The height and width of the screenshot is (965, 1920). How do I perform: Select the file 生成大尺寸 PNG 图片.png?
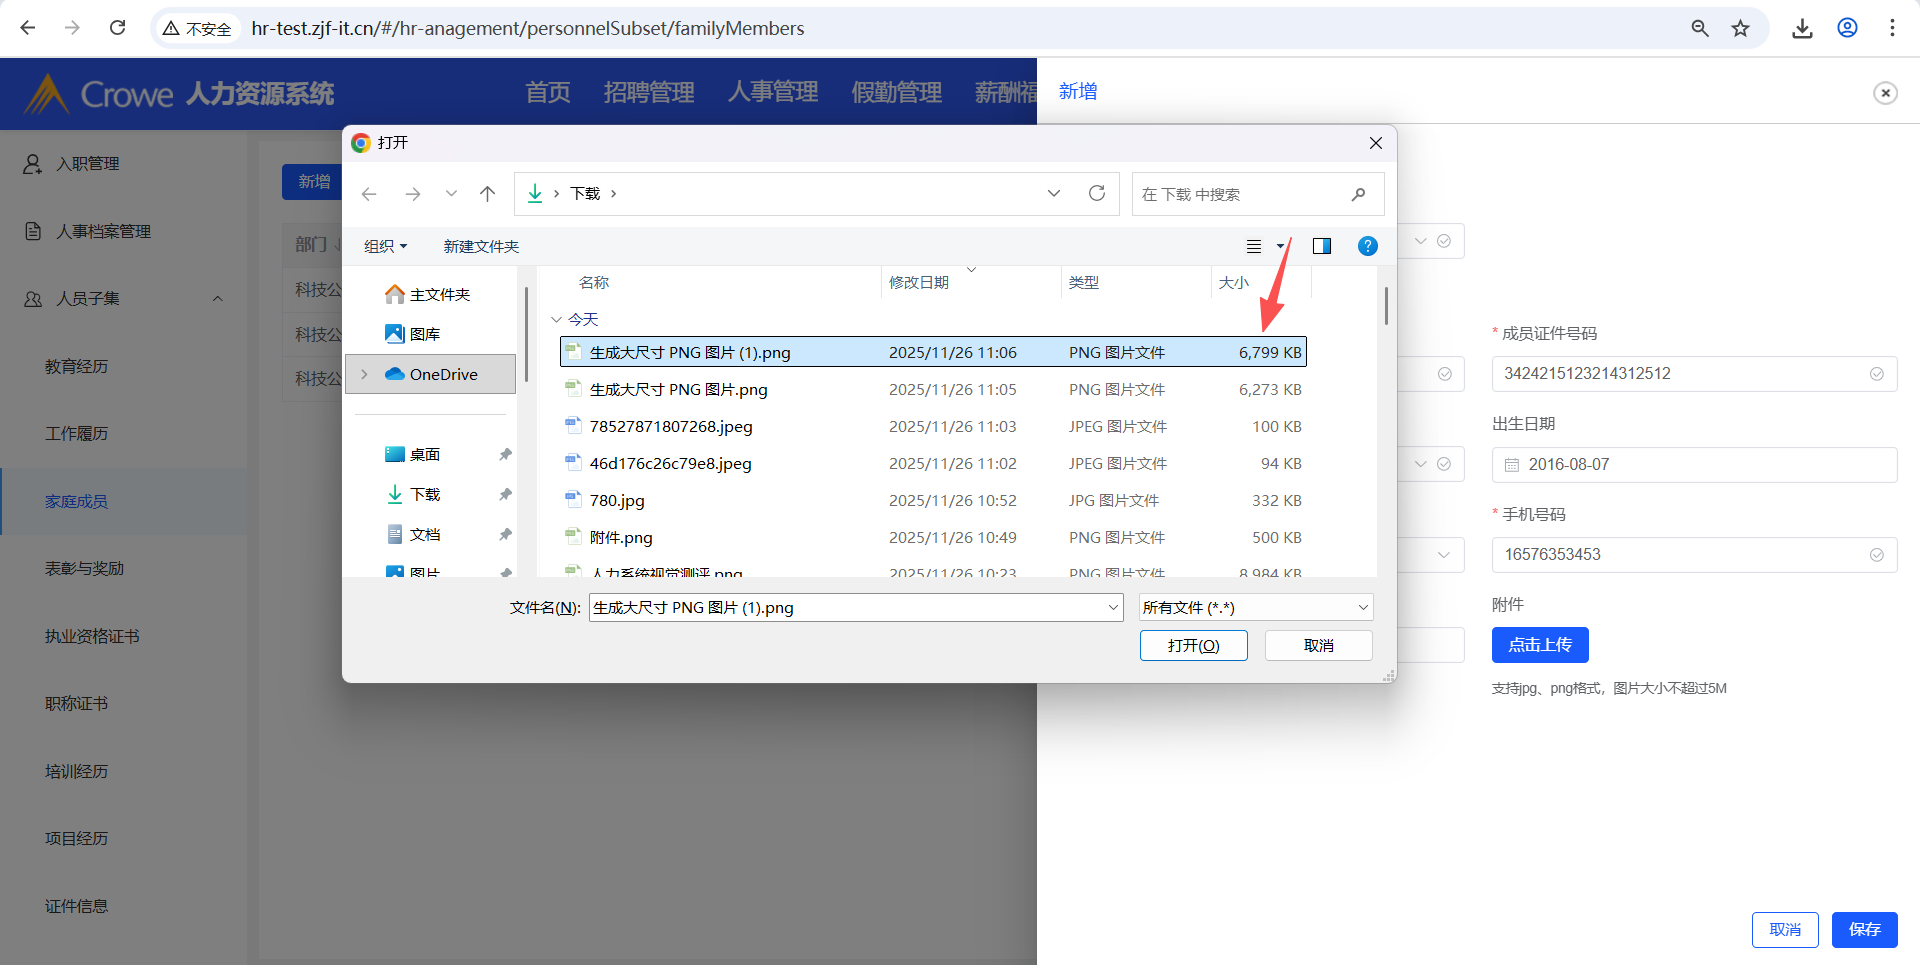point(933,389)
